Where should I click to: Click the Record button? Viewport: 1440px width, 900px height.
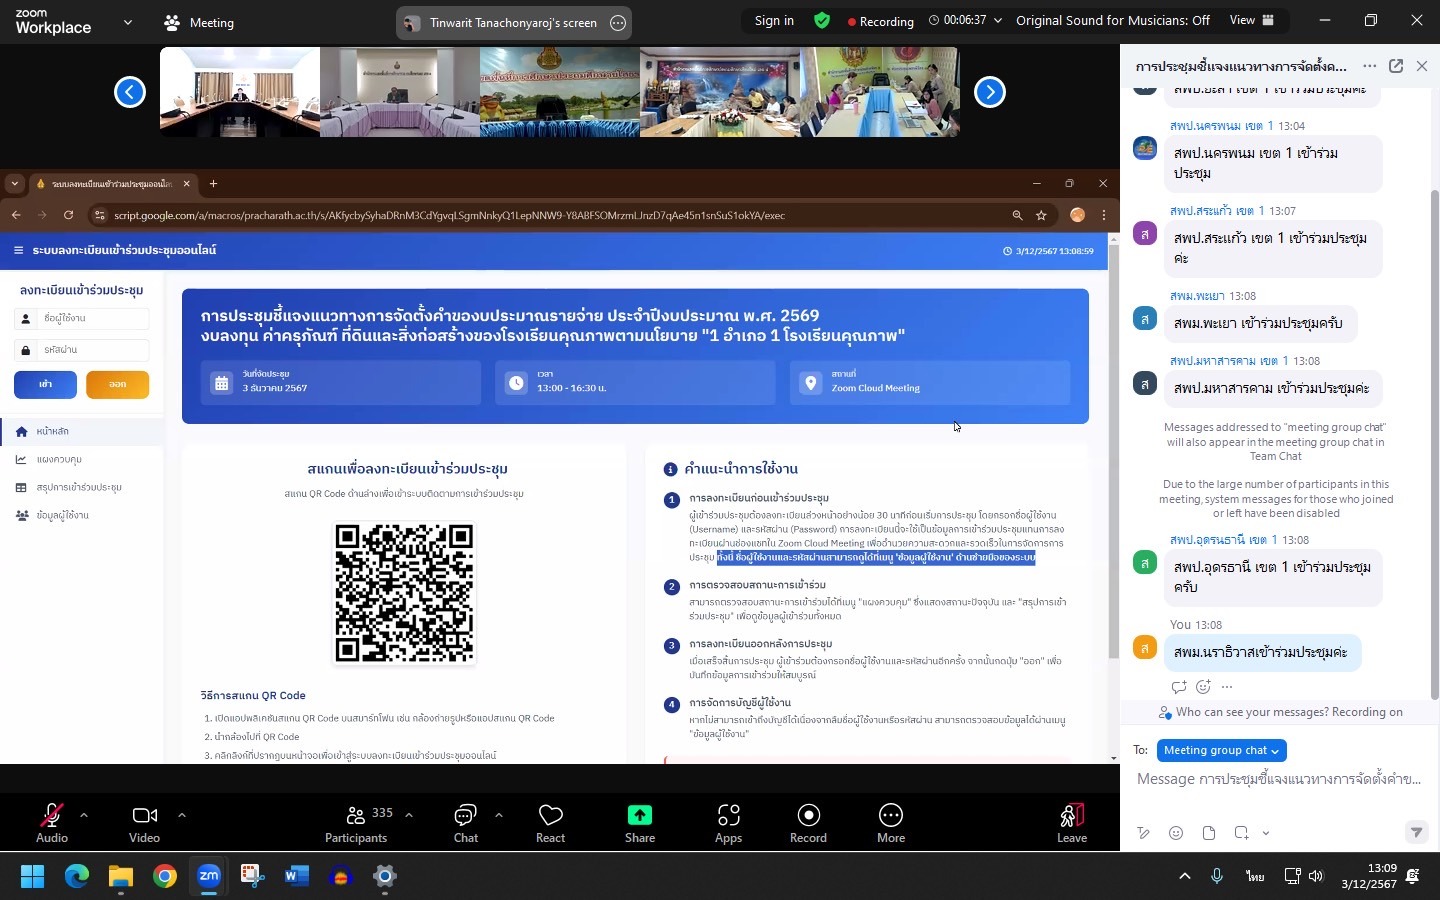coord(808,822)
